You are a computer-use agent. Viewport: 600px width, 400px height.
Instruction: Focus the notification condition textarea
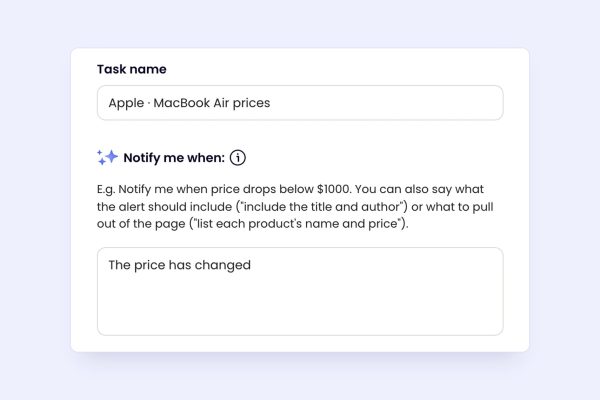300,291
